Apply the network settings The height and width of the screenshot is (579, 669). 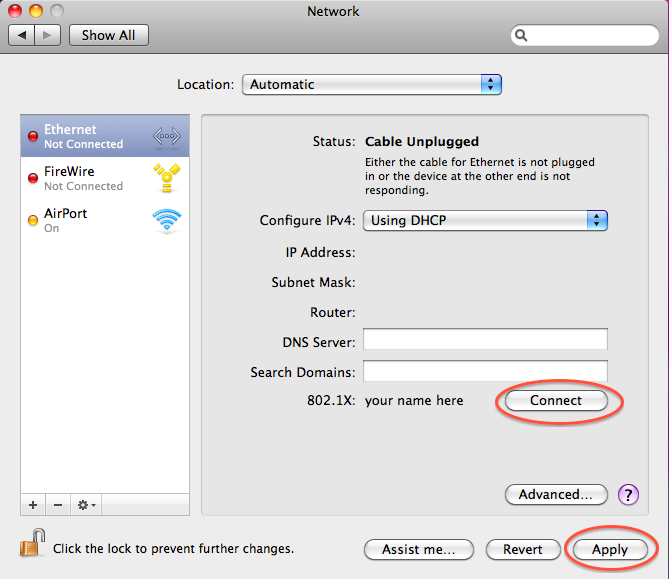click(x=610, y=550)
